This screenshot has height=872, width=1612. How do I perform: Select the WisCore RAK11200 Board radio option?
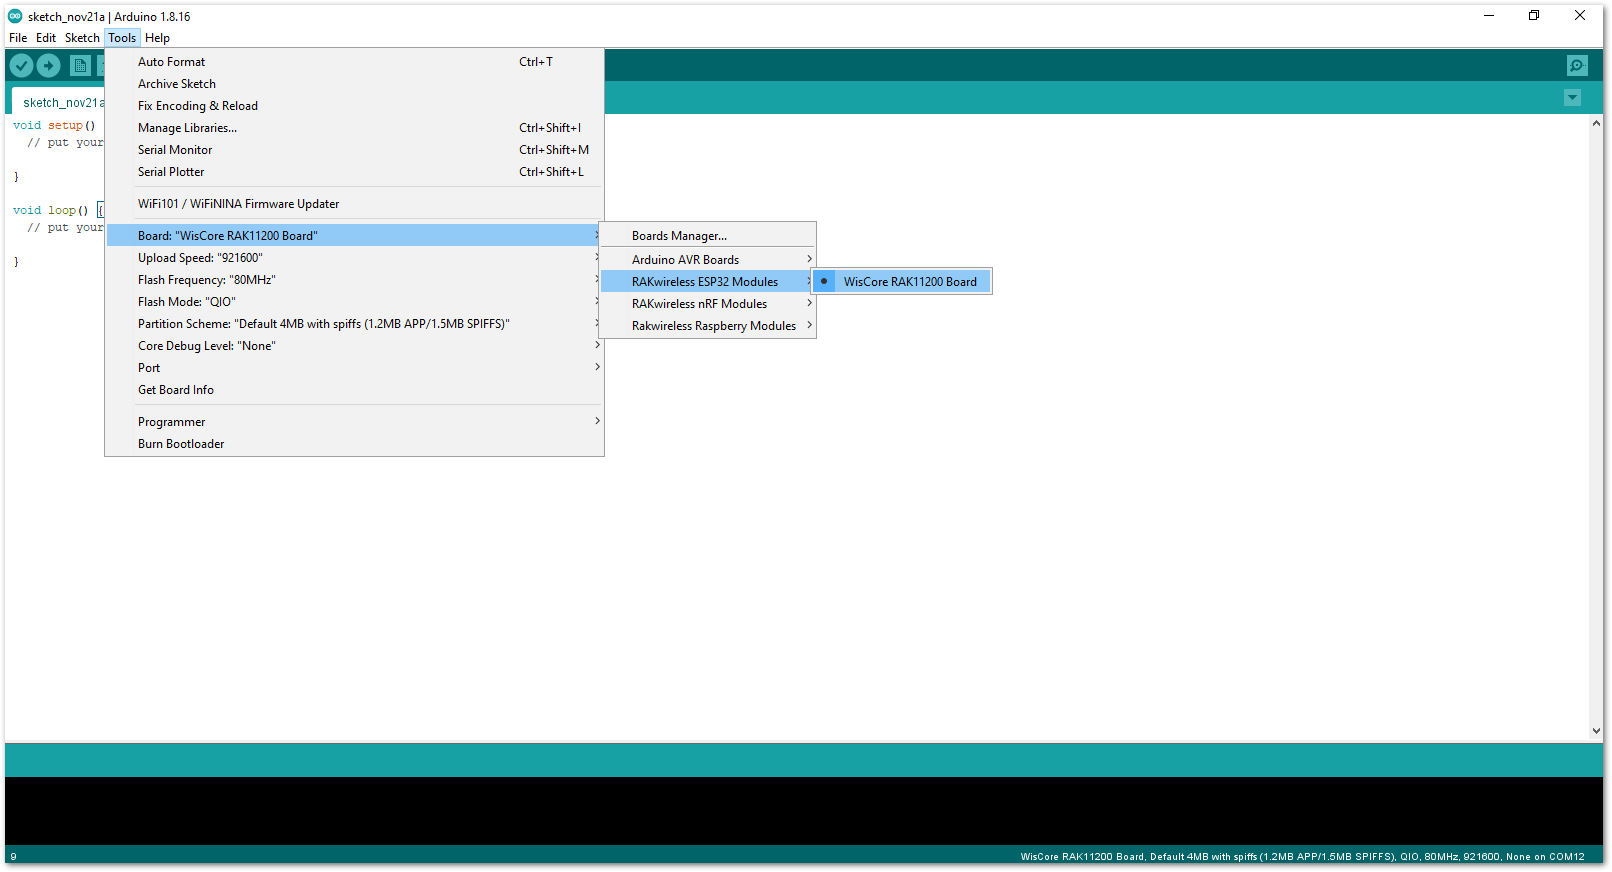(903, 282)
